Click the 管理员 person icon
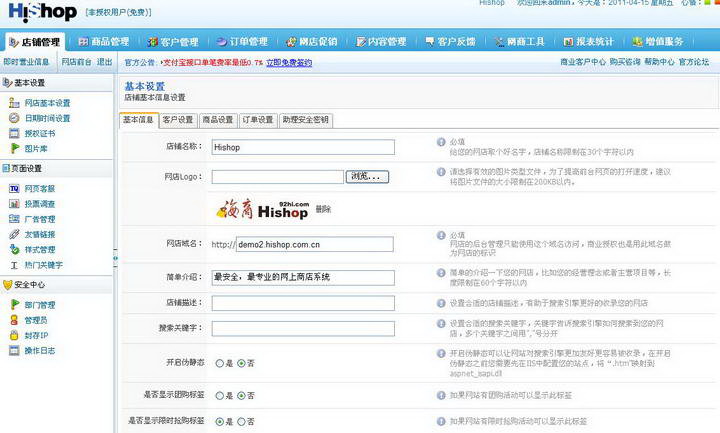Screen dimensions: 720x433 [14, 320]
